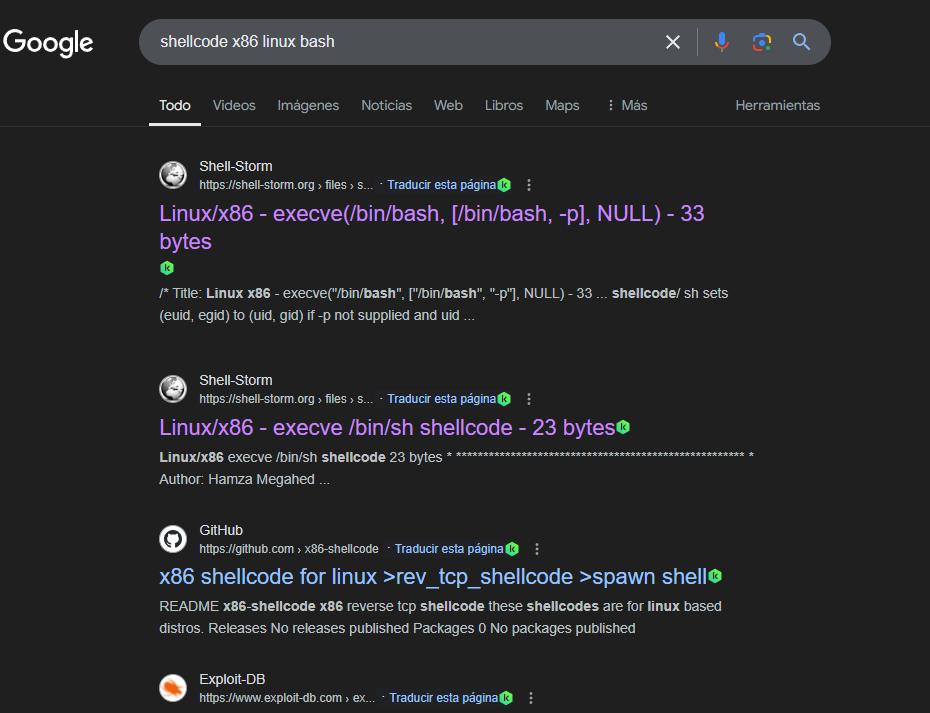Expand the Más search filters menu
930x713 pixels.
point(628,106)
